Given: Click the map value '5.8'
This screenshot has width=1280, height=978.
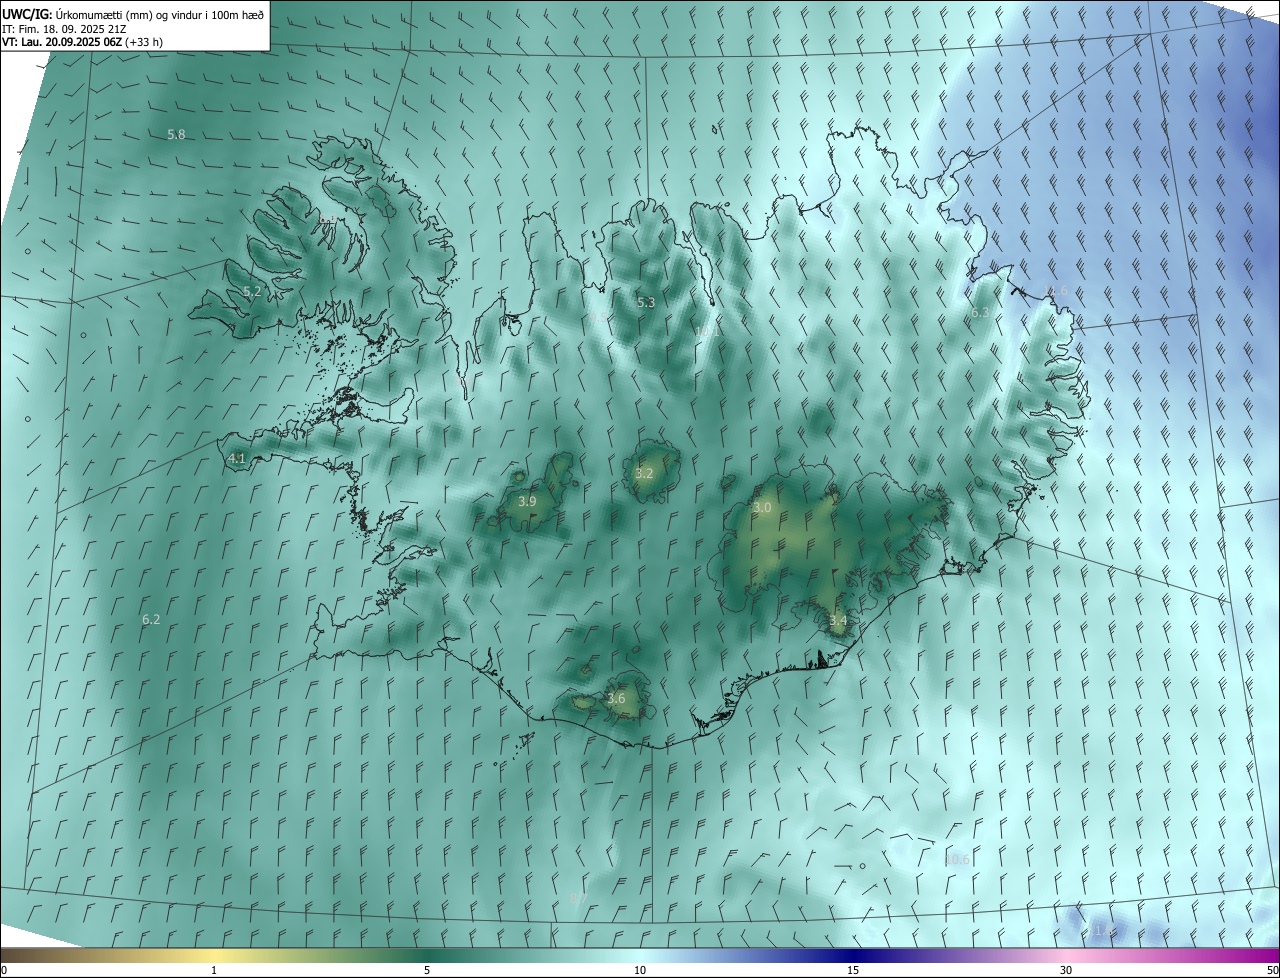Looking at the screenshot, I should pos(176,134).
